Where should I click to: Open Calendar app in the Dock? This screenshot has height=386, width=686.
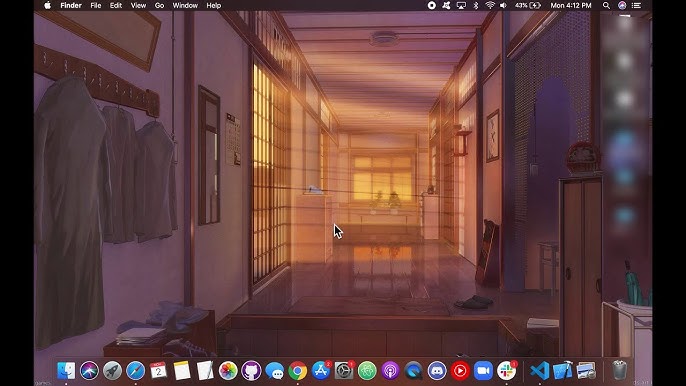[158, 371]
